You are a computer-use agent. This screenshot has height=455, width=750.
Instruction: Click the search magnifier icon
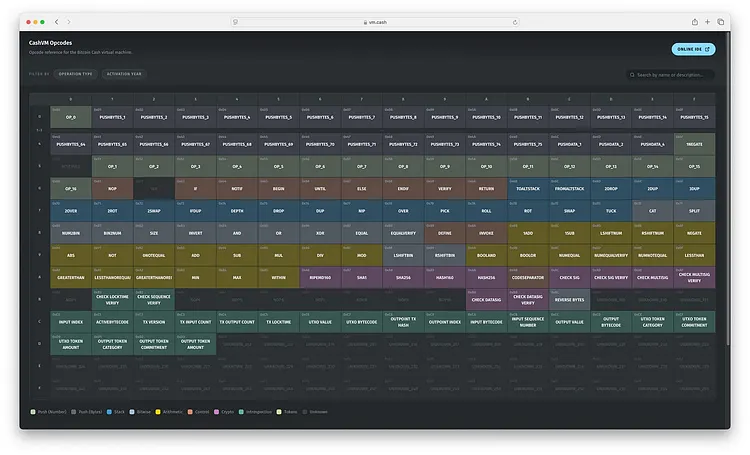(632, 75)
